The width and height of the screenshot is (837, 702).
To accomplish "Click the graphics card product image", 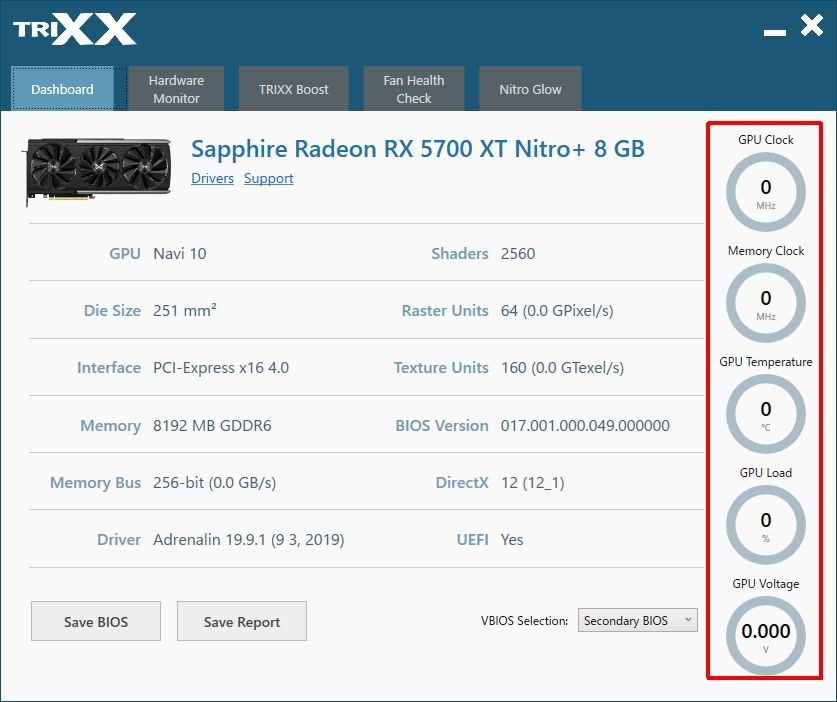I will [98, 172].
